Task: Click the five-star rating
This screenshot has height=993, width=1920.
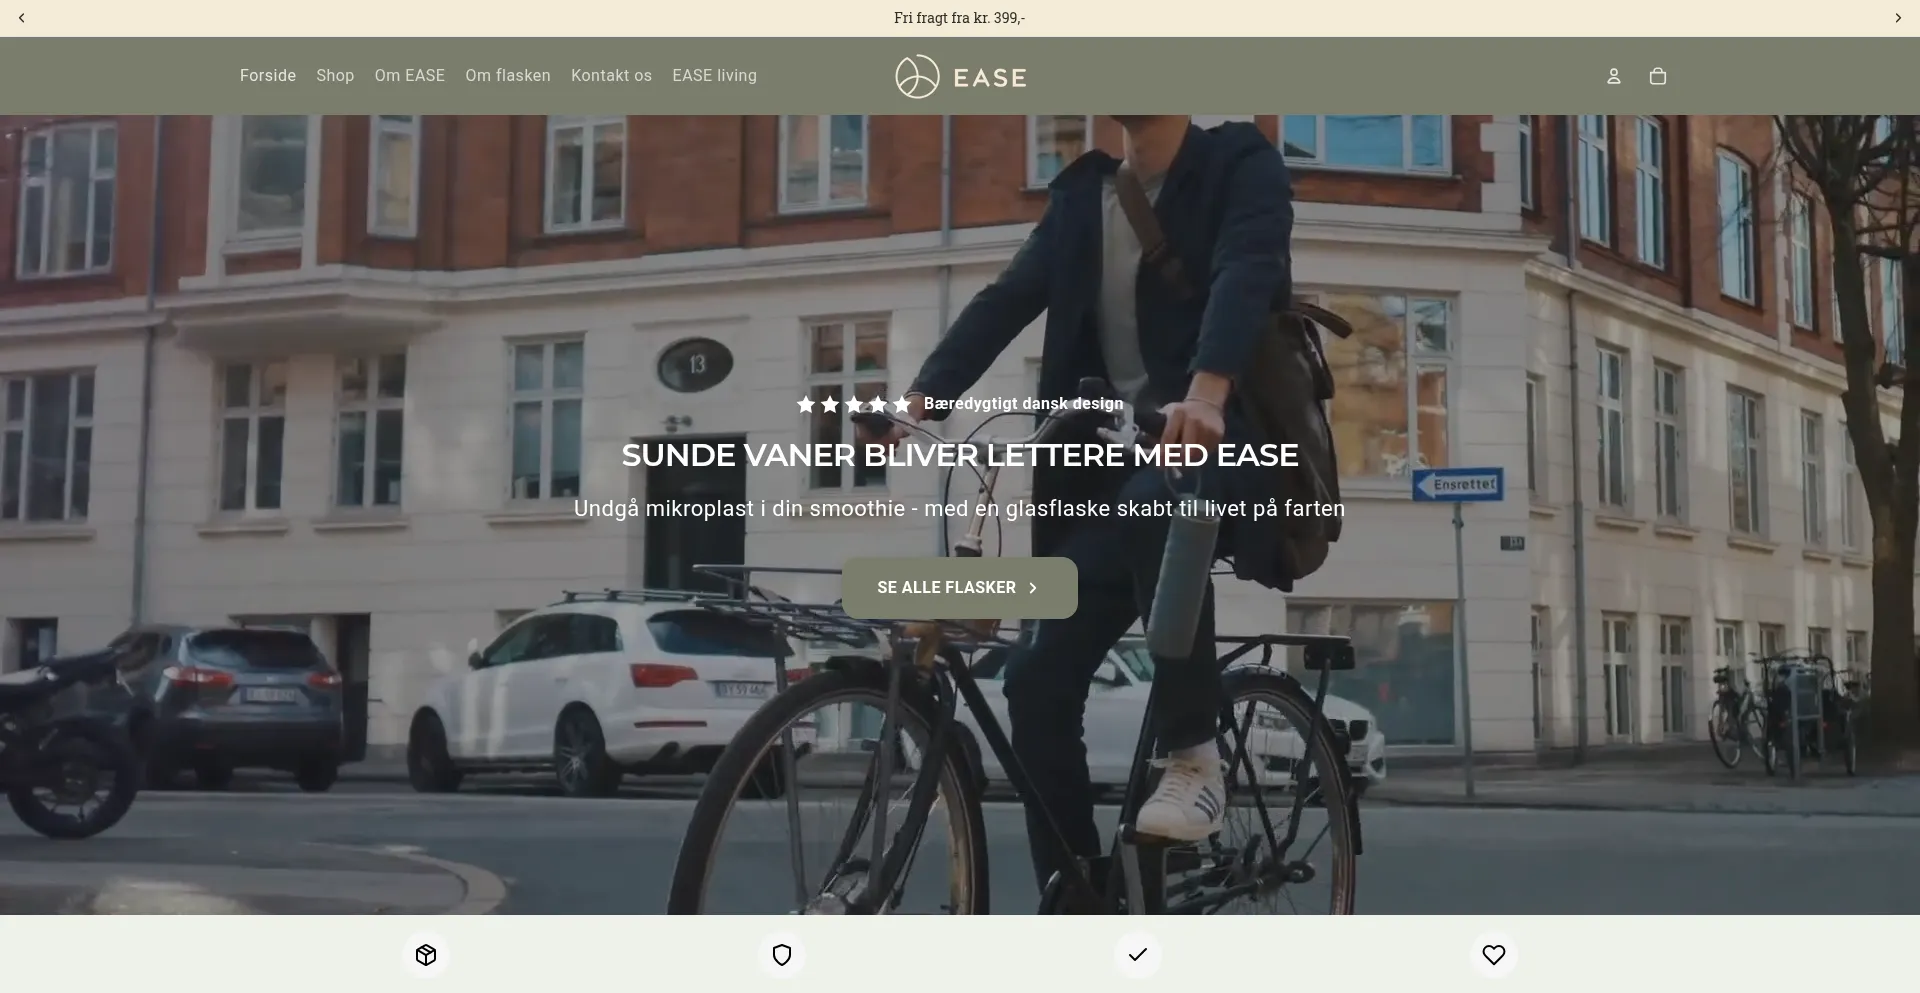Action: pos(854,404)
